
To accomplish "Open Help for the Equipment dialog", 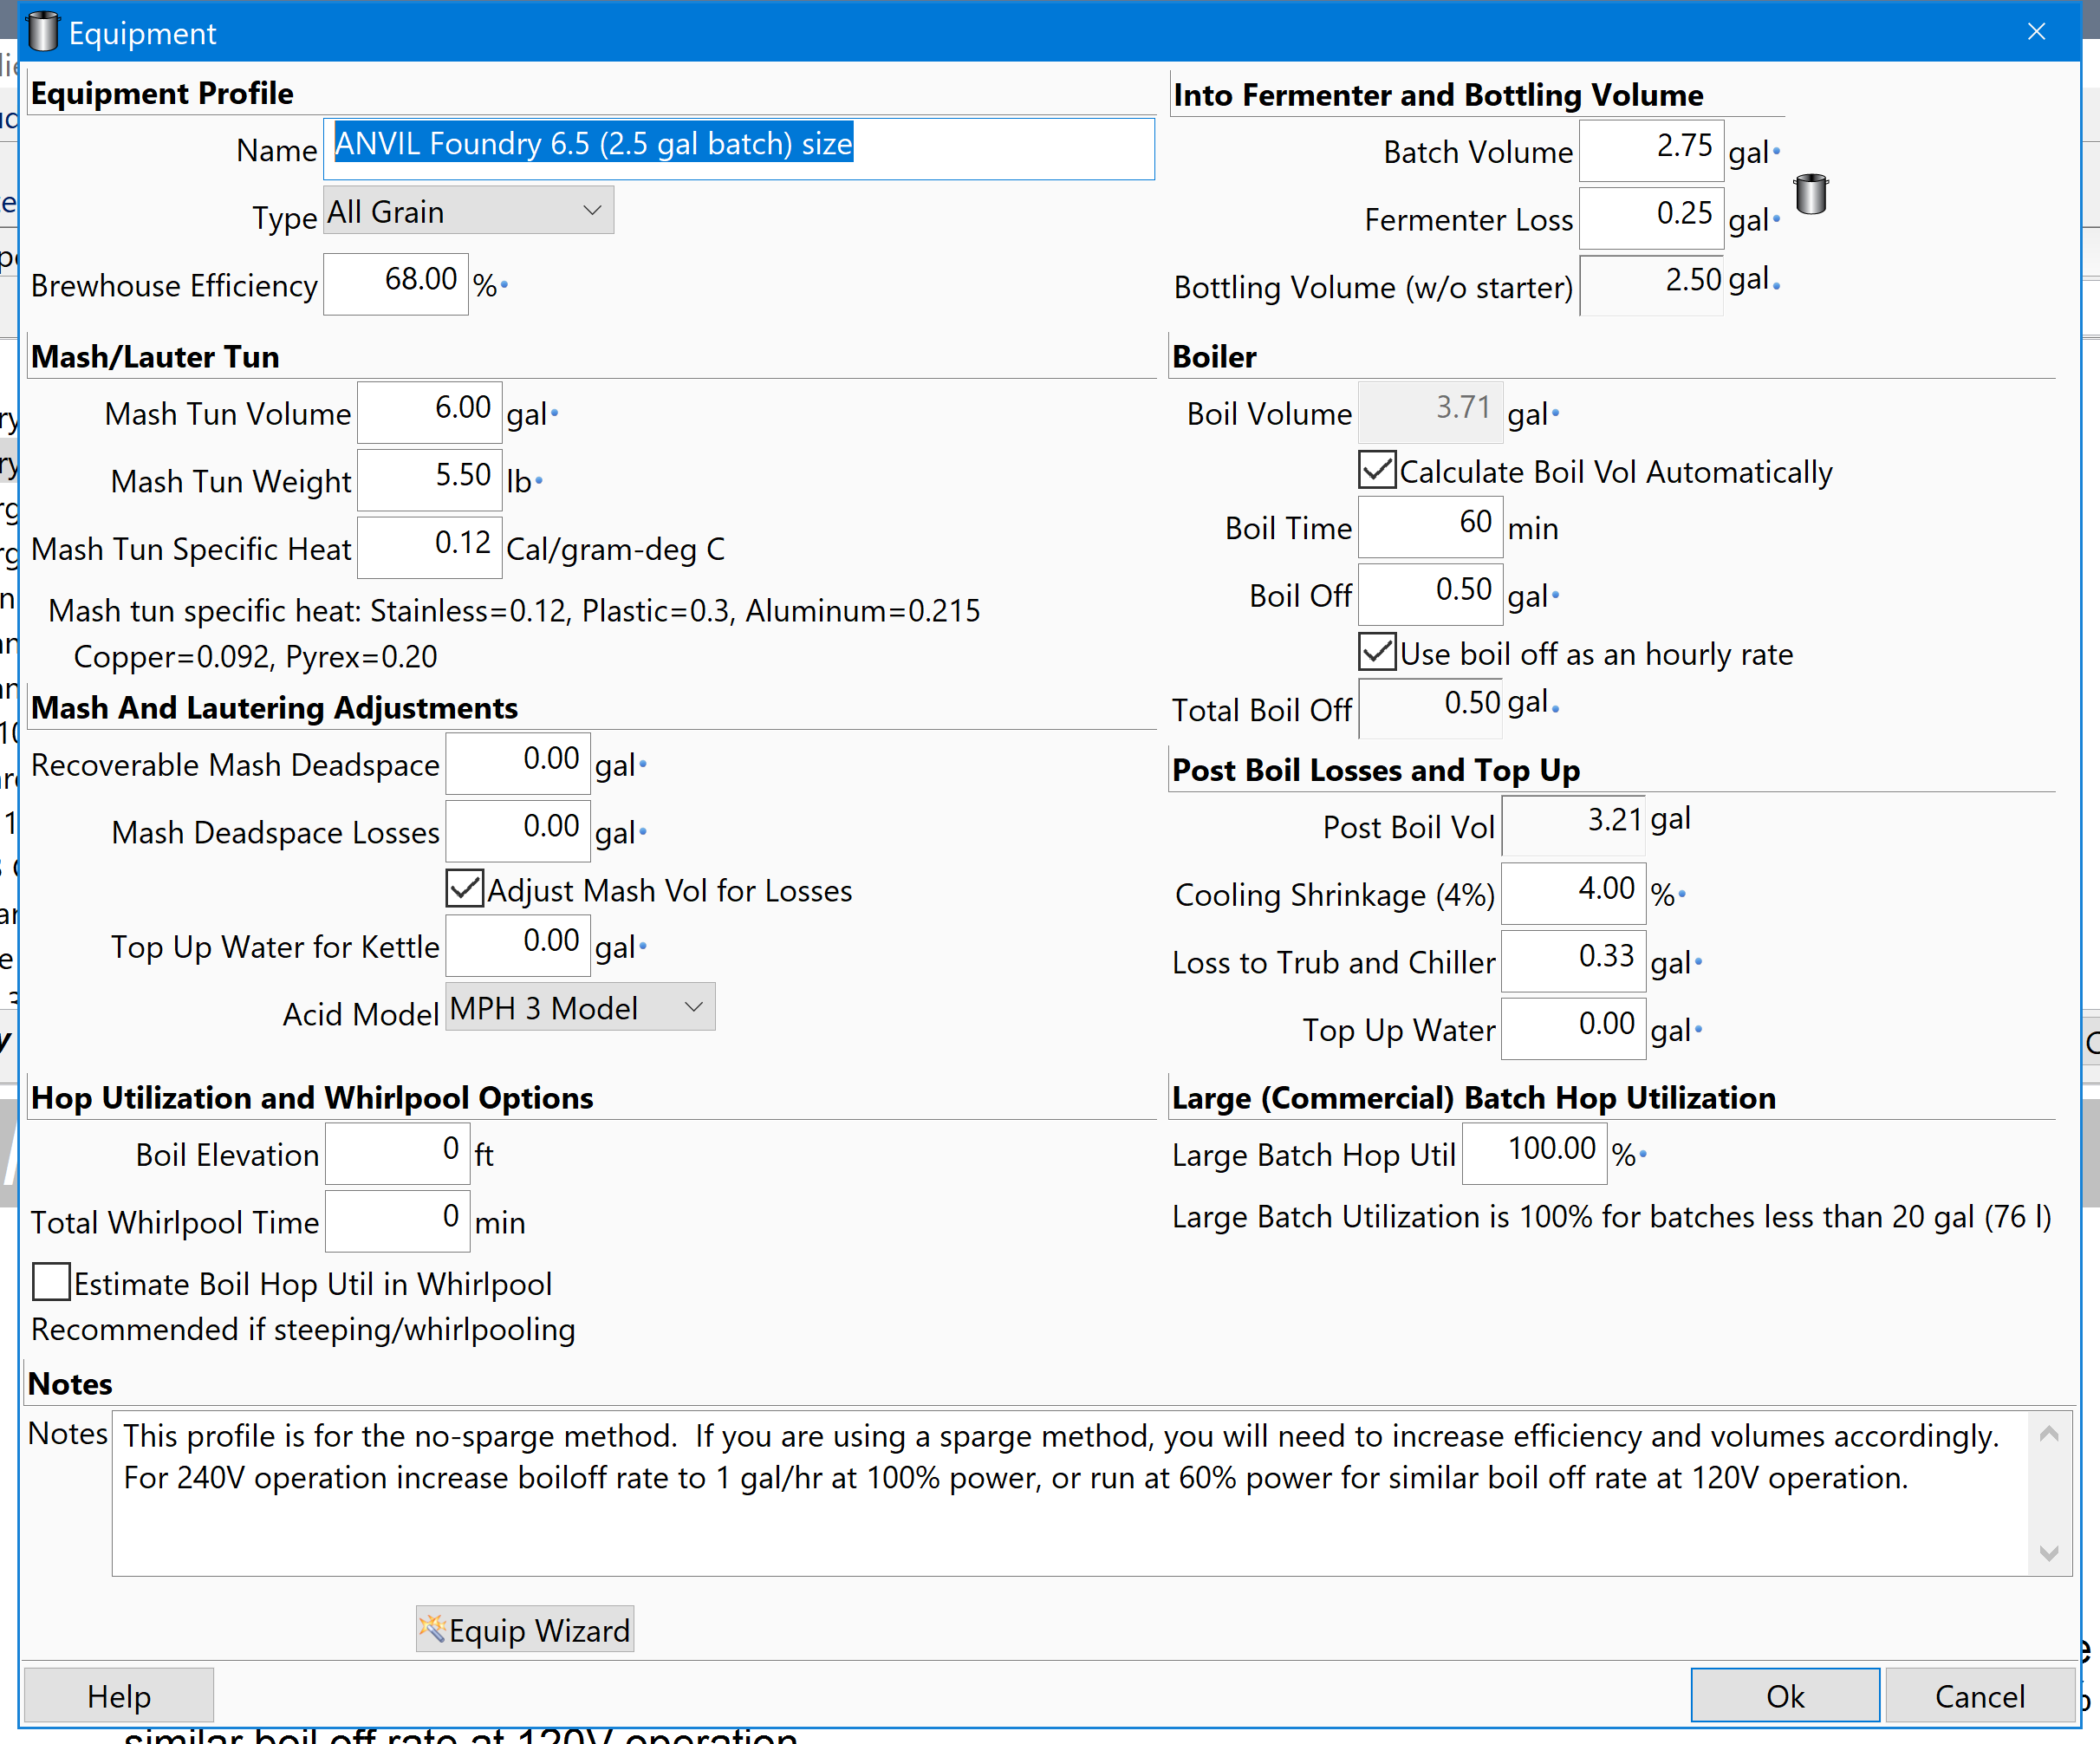I will (x=119, y=1696).
